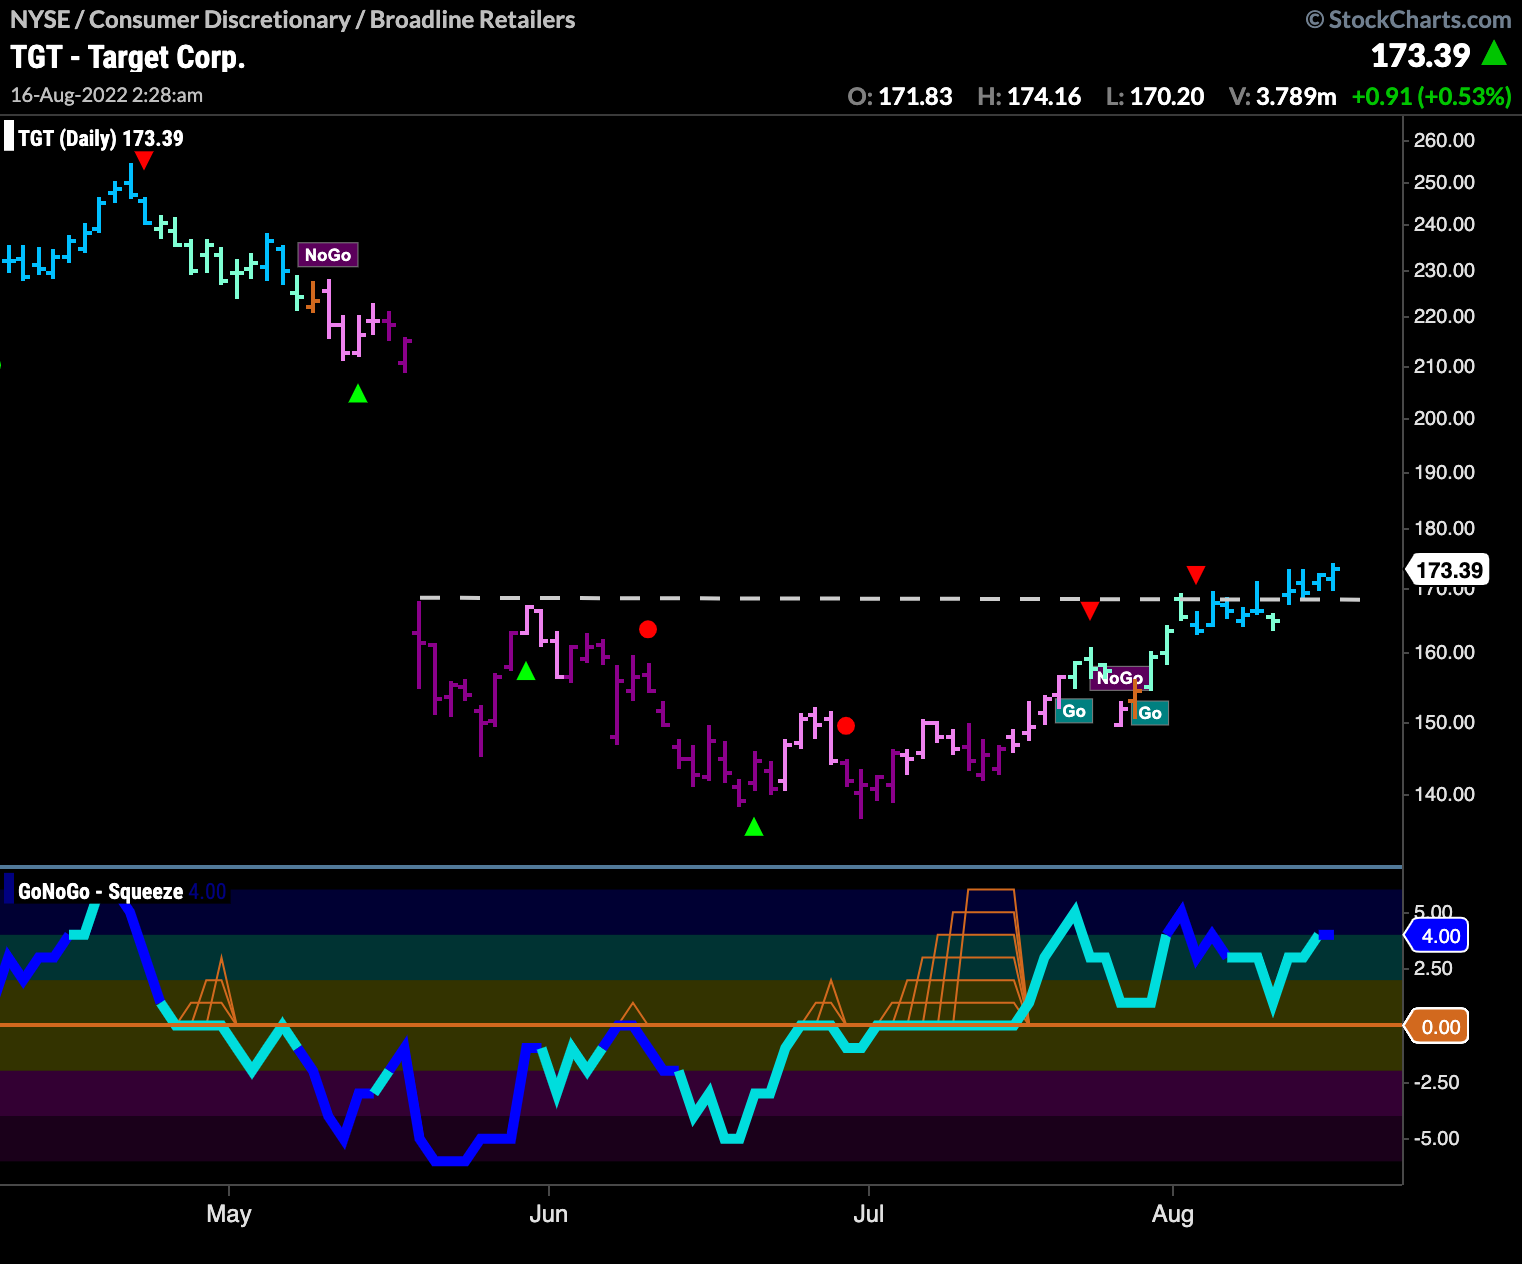Screen dimensions: 1522x1264
Task: Select the red down triangle above the August bars
Action: pyautogui.click(x=1196, y=574)
